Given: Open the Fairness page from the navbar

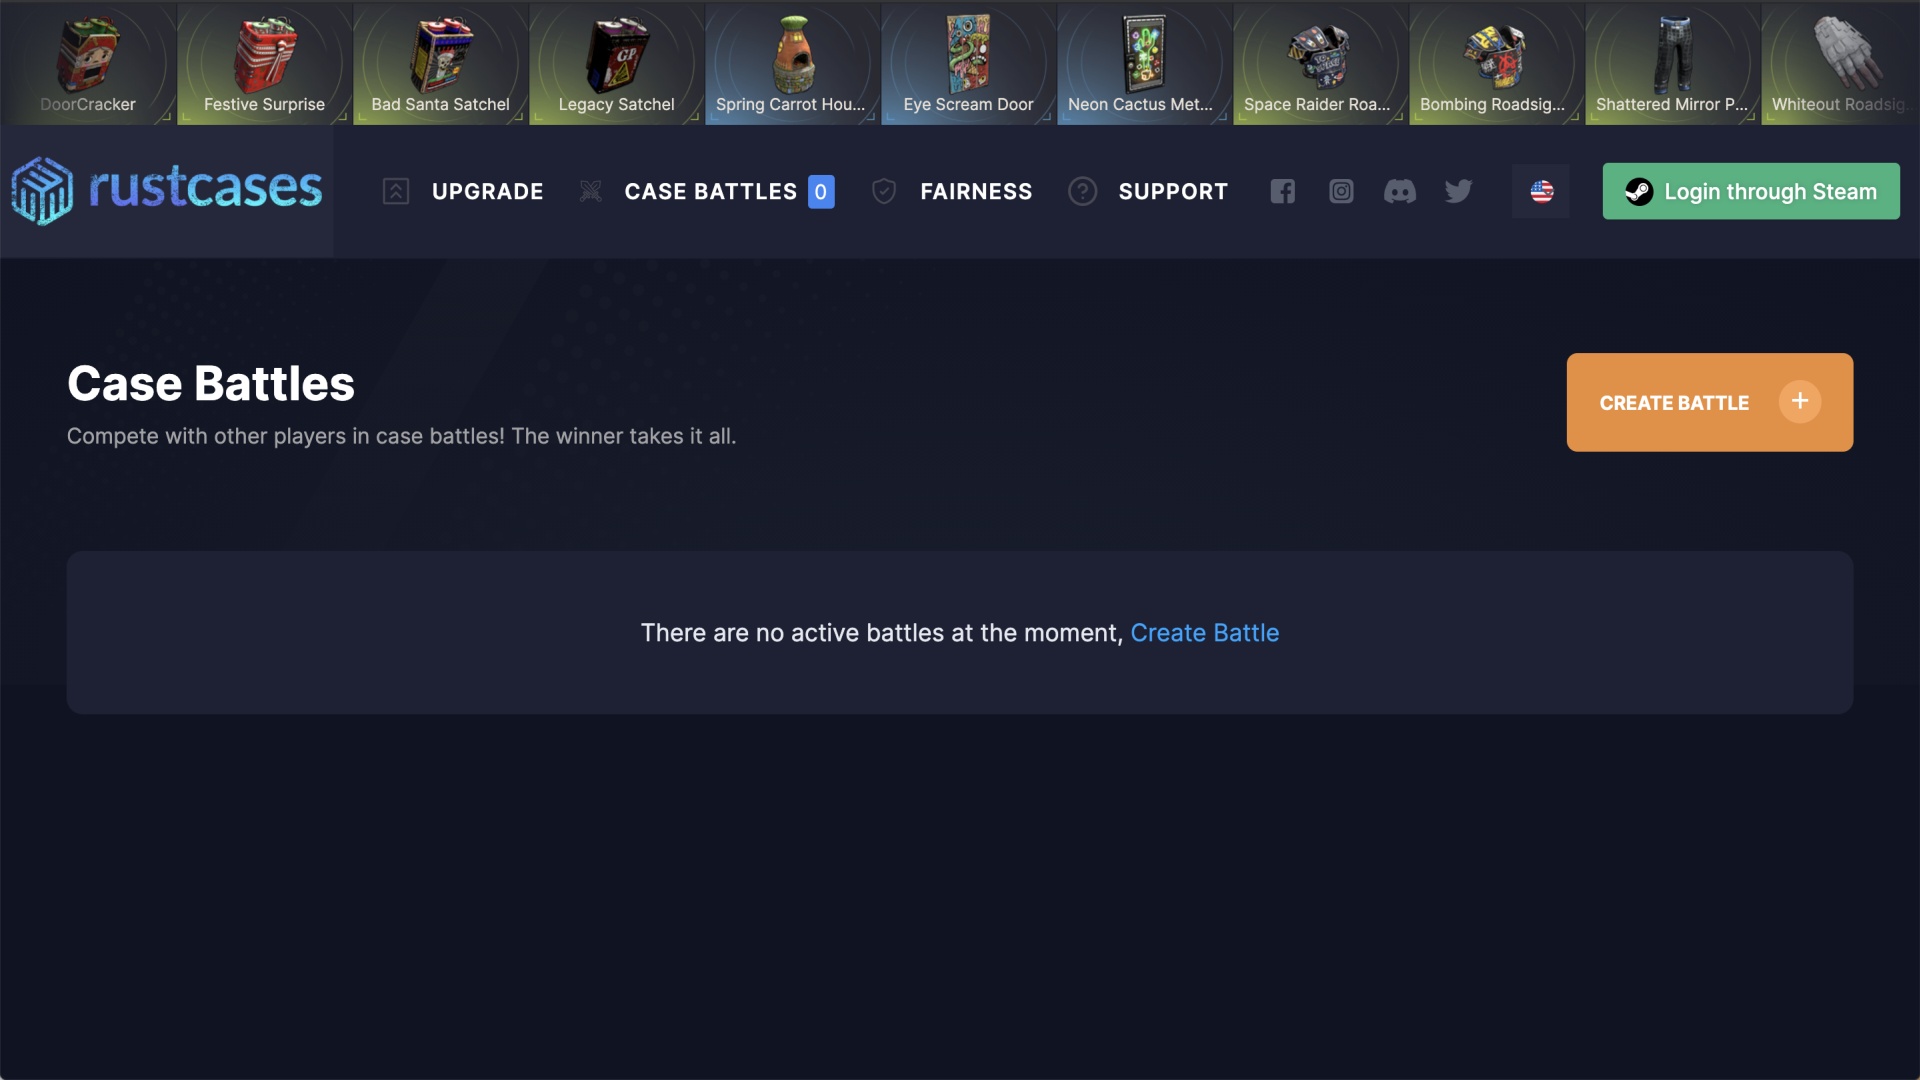Looking at the screenshot, I should click(977, 191).
